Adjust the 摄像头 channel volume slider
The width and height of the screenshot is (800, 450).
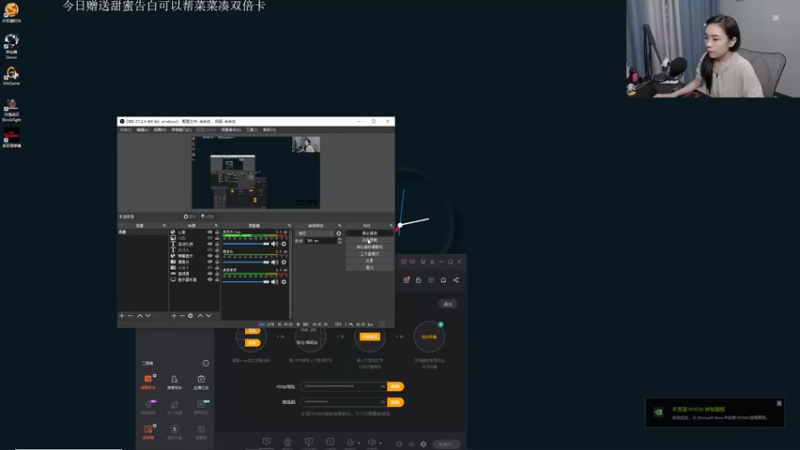(x=246, y=262)
